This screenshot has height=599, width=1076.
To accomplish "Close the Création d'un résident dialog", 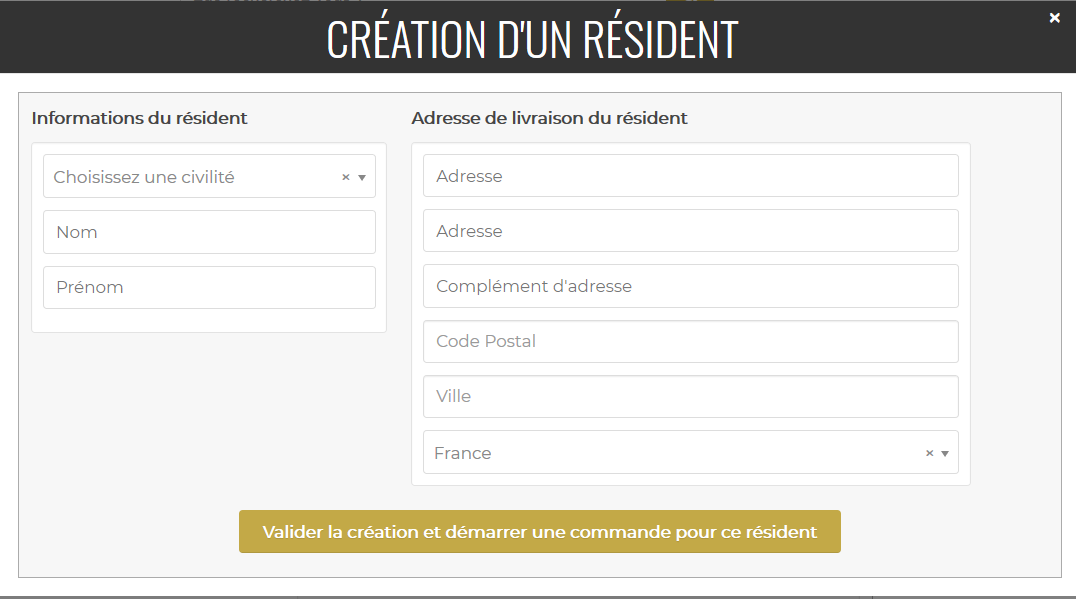I will point(1054,18).
